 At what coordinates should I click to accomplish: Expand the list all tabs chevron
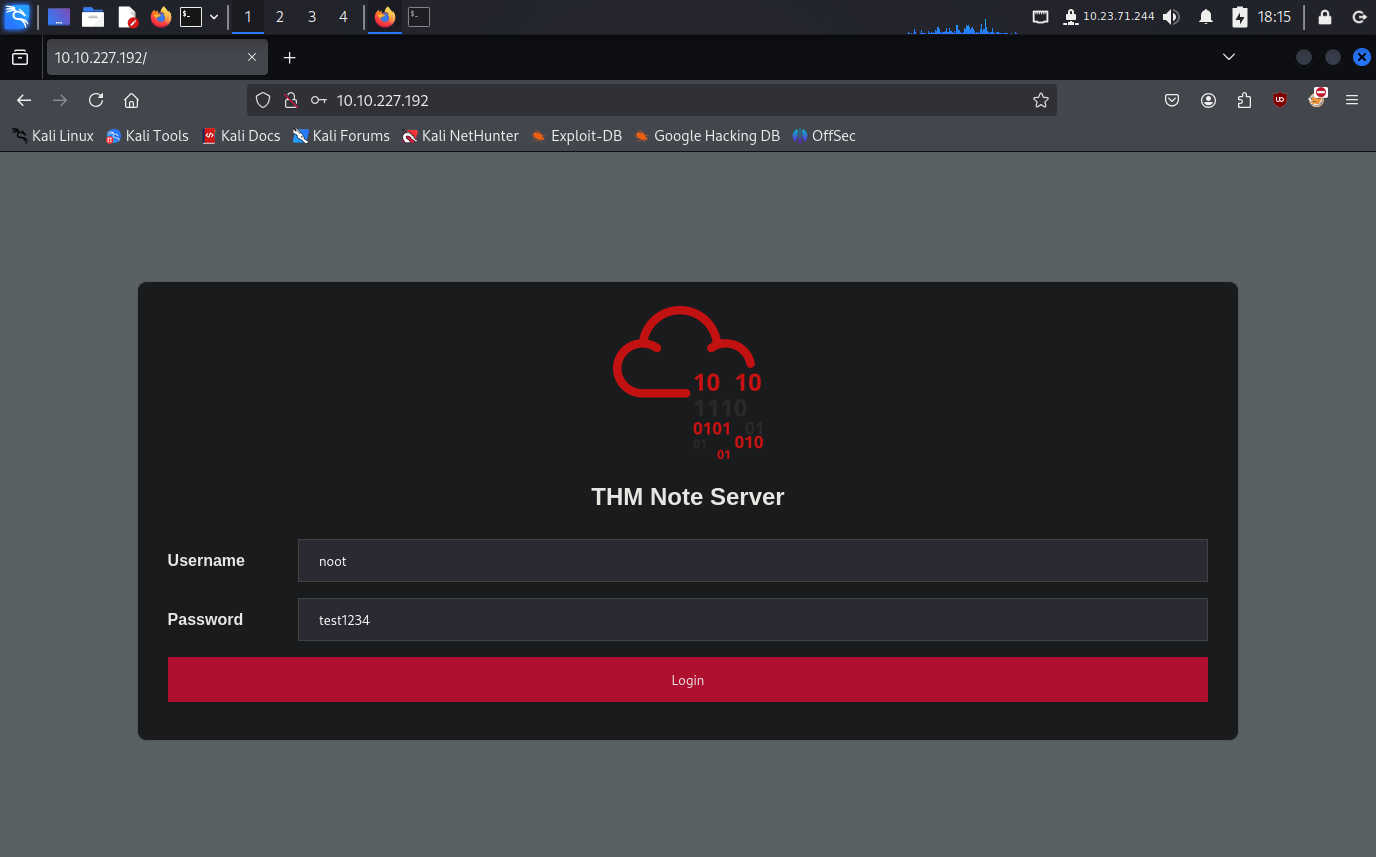click(x=1229, y=57)
